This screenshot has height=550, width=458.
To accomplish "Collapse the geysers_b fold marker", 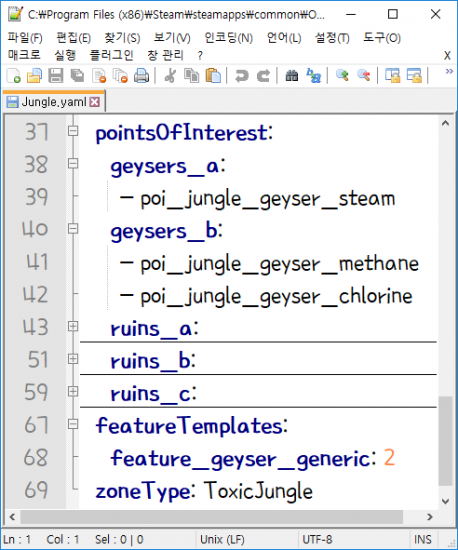I will click(73, 229).
